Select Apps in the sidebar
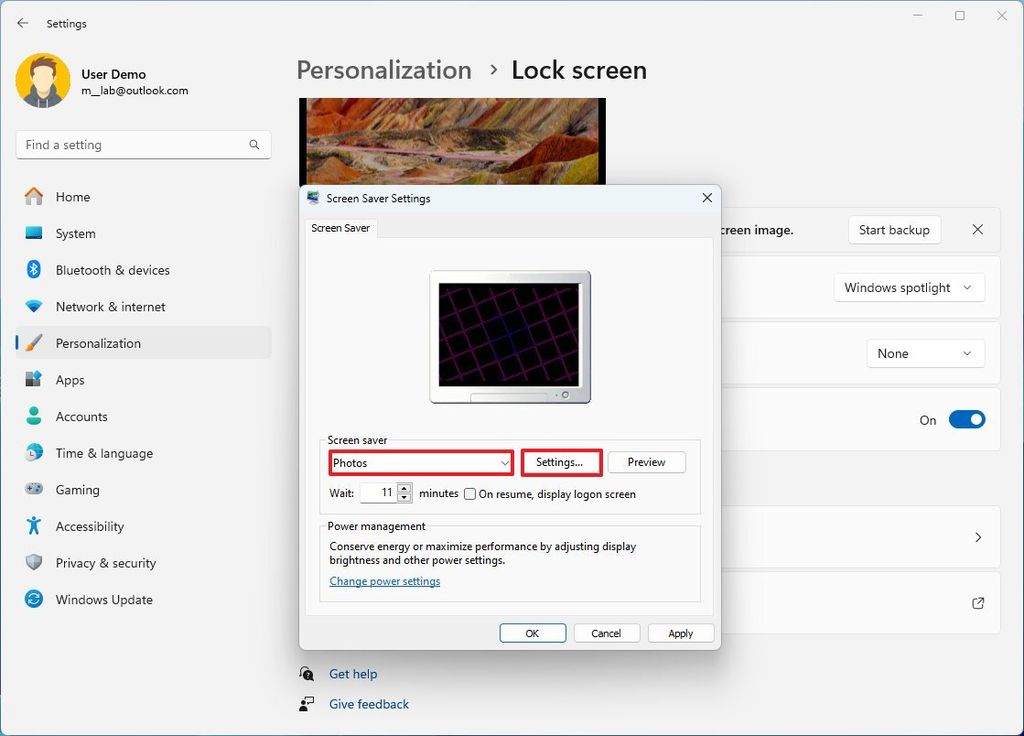Image resolution: width=1024 pixels, height=736 pixels. click(69, 380)
